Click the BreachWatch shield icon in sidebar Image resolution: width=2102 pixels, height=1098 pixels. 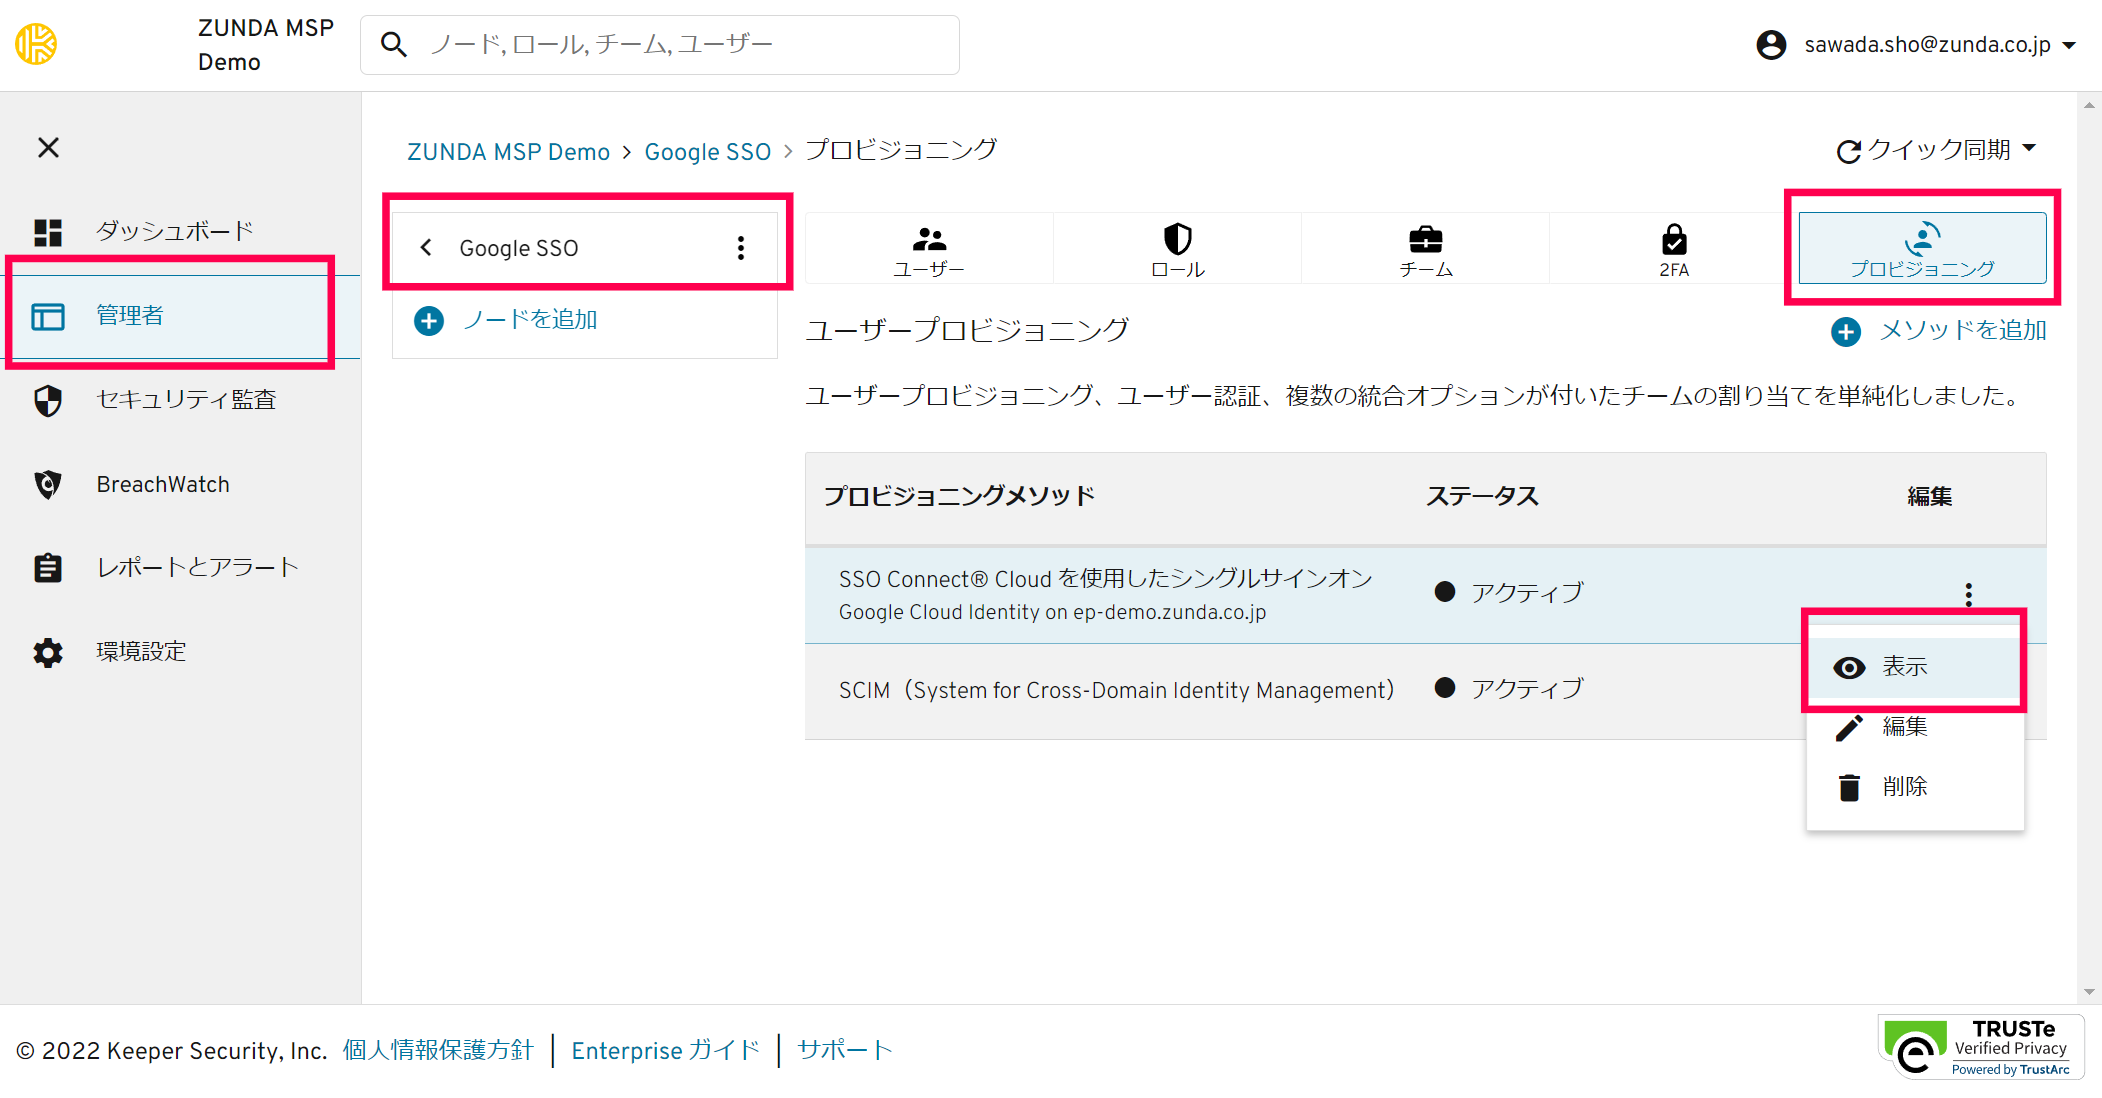48,484
